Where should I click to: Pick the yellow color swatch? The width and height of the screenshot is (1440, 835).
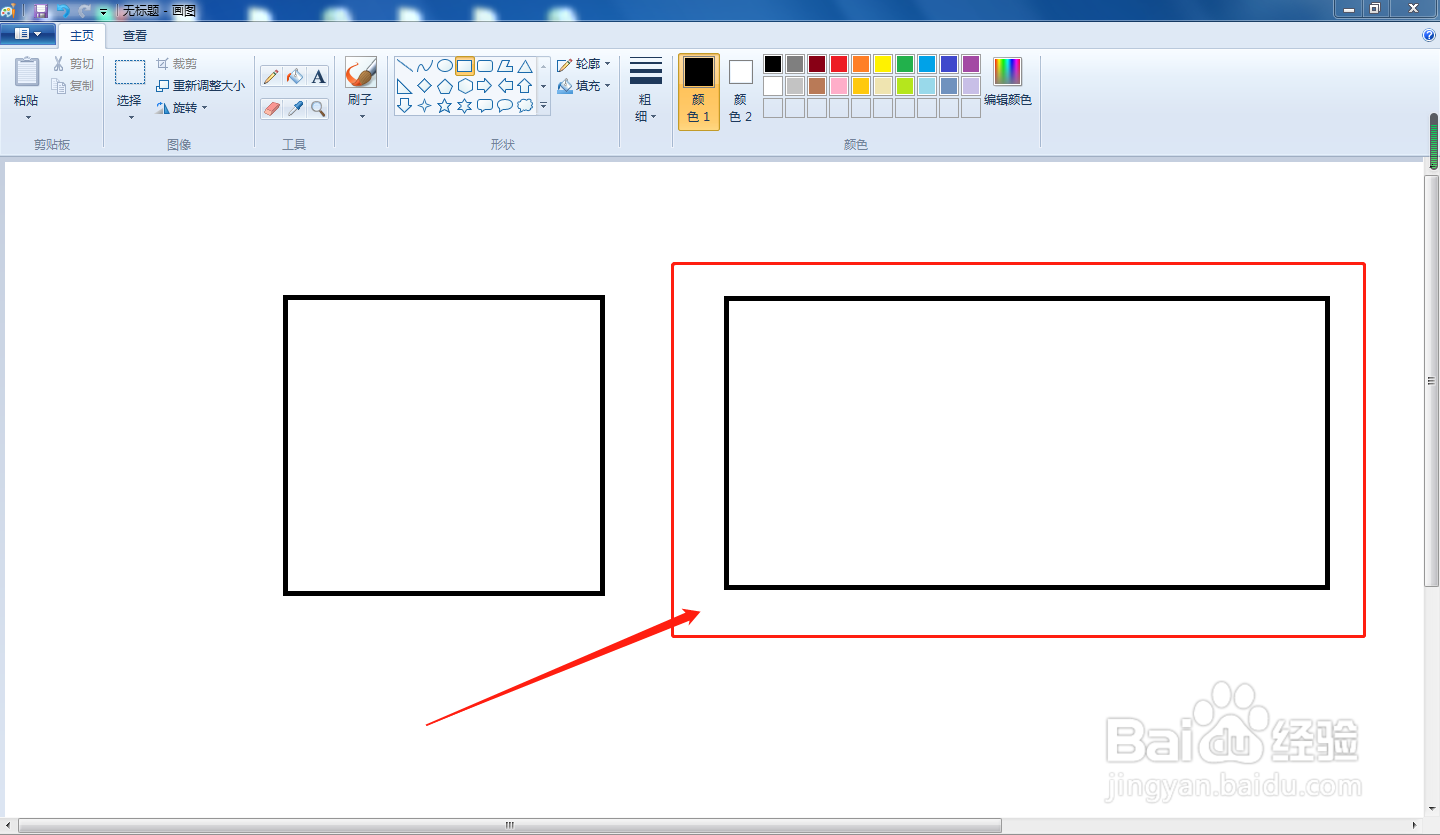883,64
